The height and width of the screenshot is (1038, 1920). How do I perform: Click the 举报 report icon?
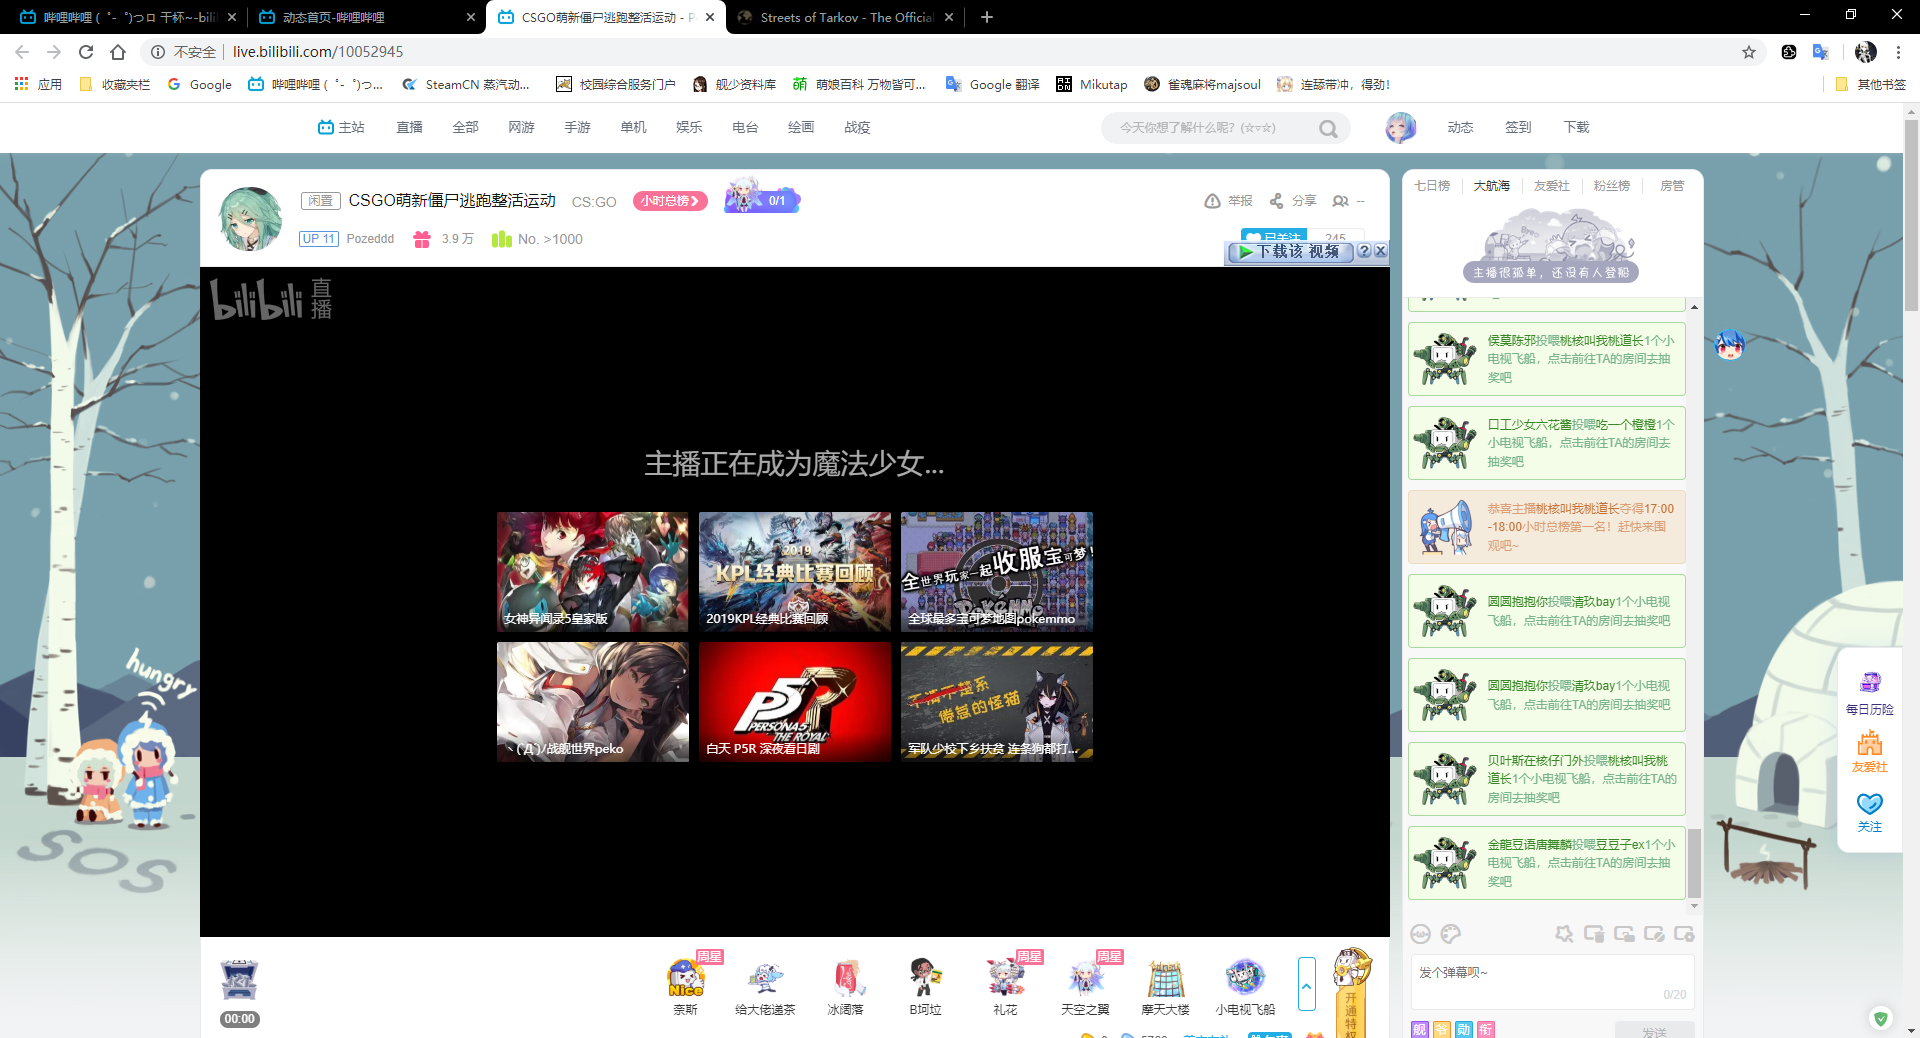coord(1212,201)
